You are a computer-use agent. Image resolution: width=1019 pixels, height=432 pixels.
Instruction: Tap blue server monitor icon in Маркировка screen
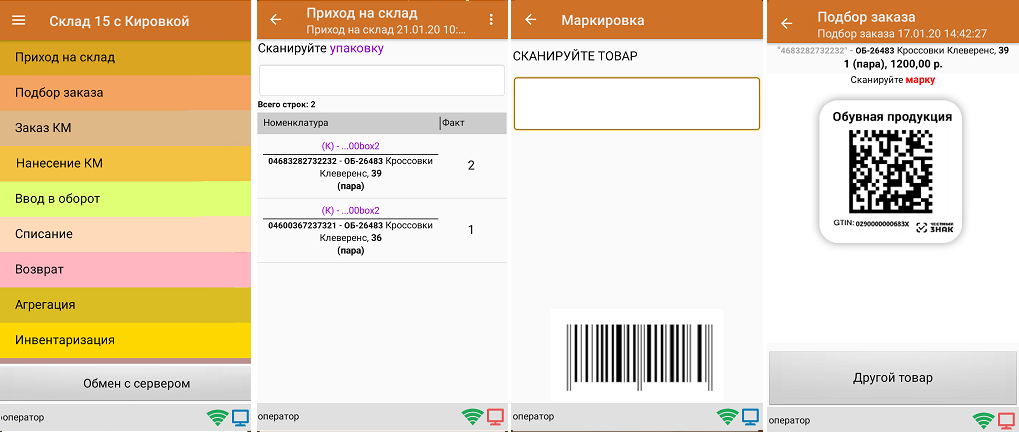pos(750,416)
